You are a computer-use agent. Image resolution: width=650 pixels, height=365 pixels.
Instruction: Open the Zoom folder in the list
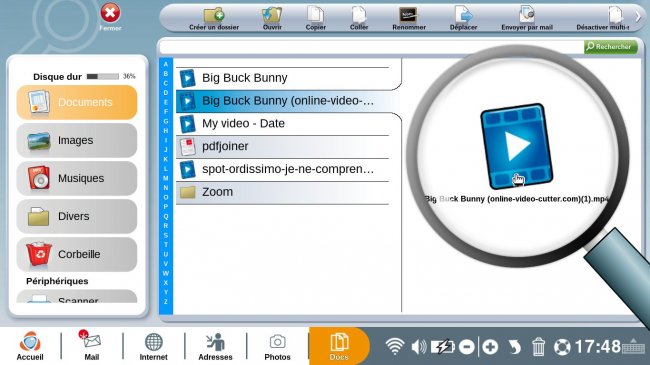point(283,192)
